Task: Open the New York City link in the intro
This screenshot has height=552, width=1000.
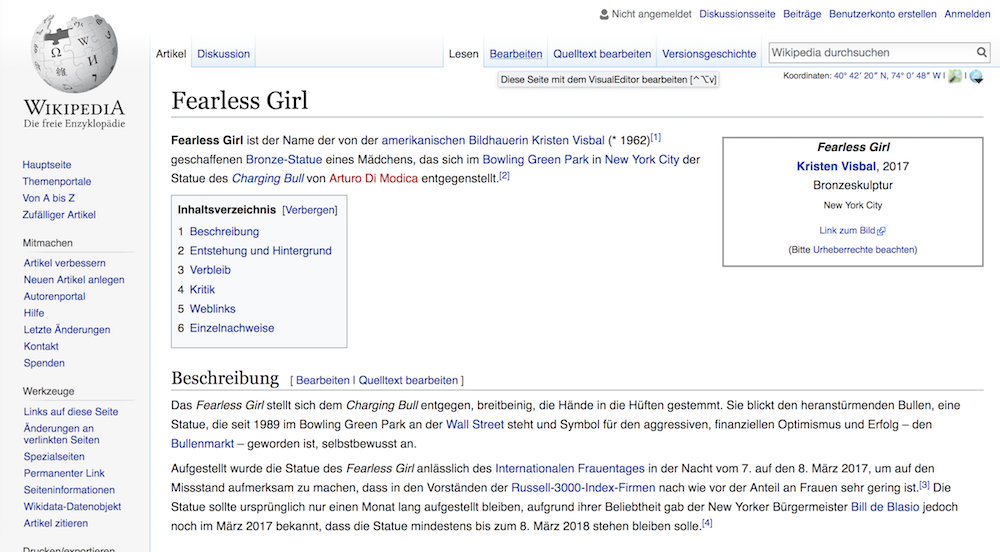Action: (642, 159)
